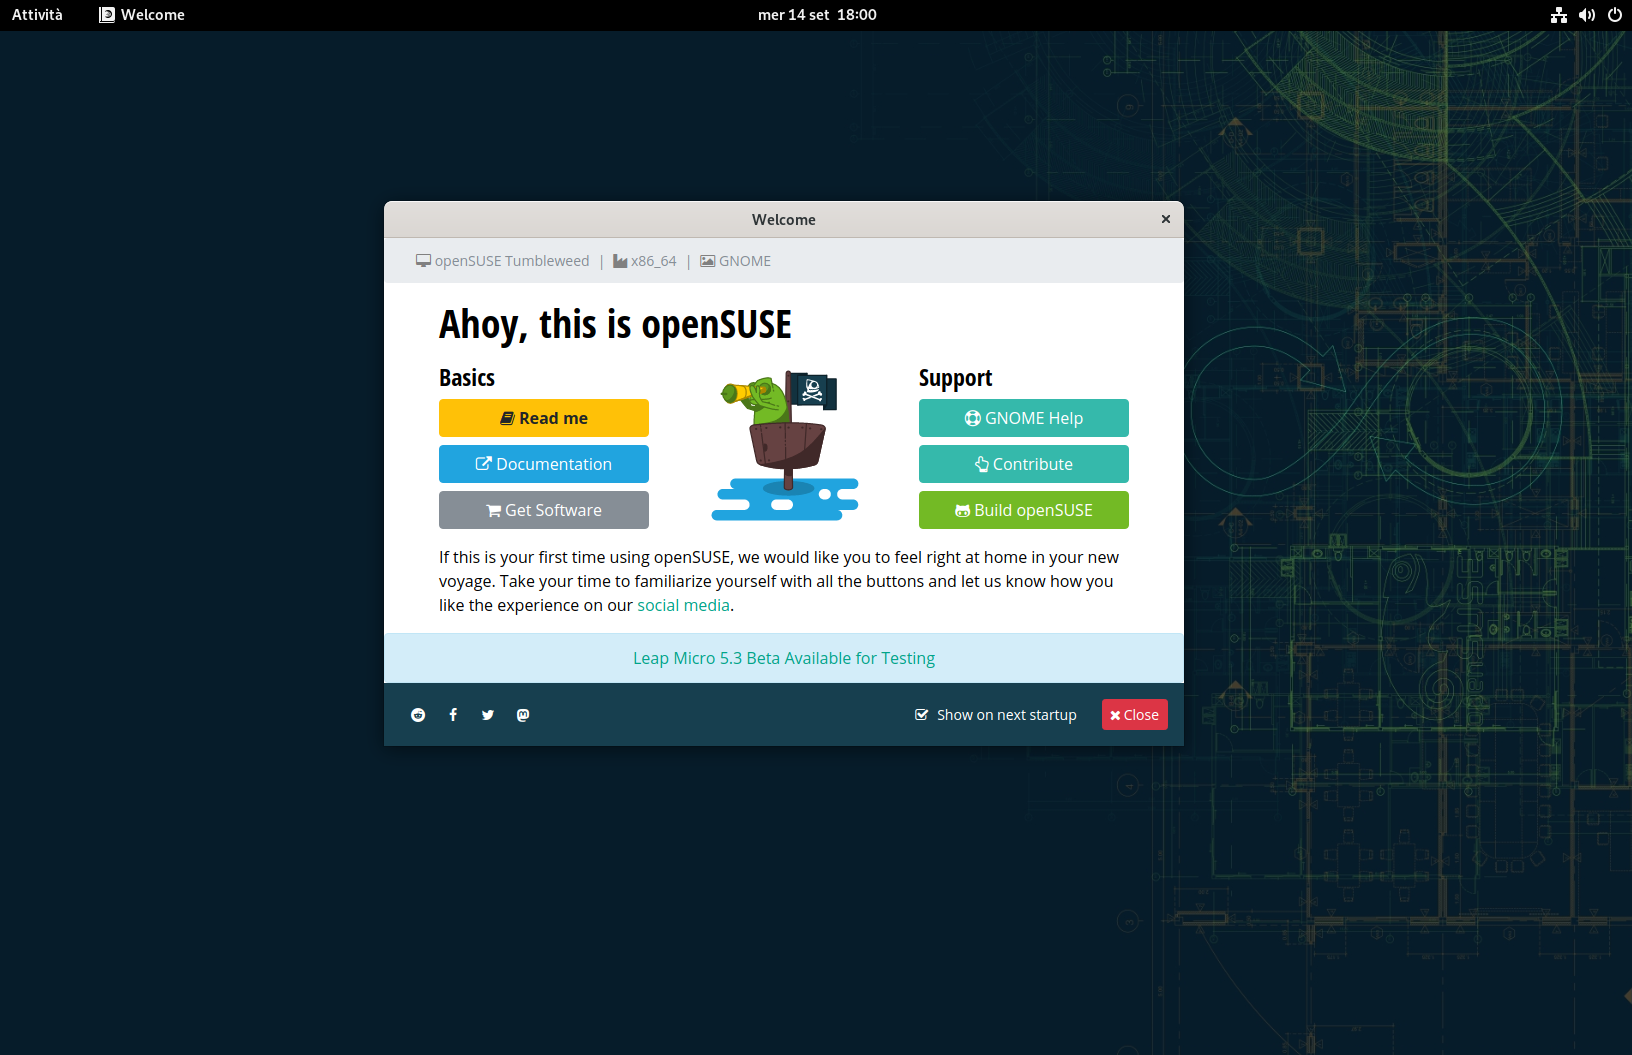
Task: Close the Welcome window via titlebar X
Action: pyautogui.click(x=1166, y=219)
